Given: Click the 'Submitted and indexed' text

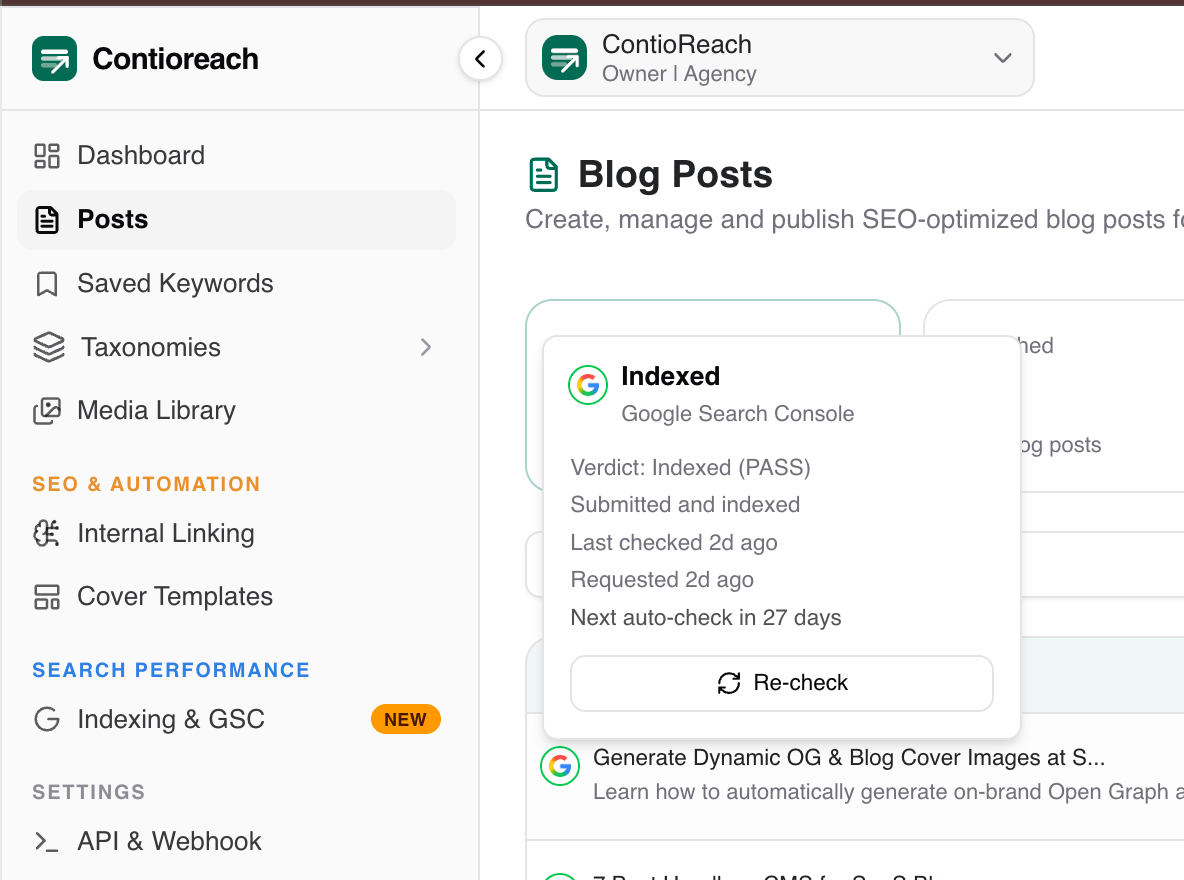Looking at the screenshot, I should pyautogui.click(x=685, y=505).
